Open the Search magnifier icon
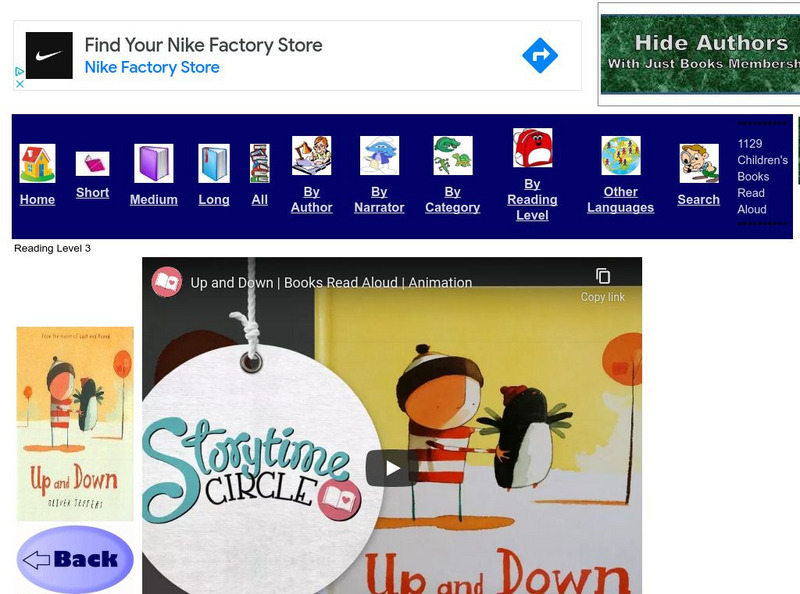This screenshot has height=594, width=800. [x=698, y=164]
